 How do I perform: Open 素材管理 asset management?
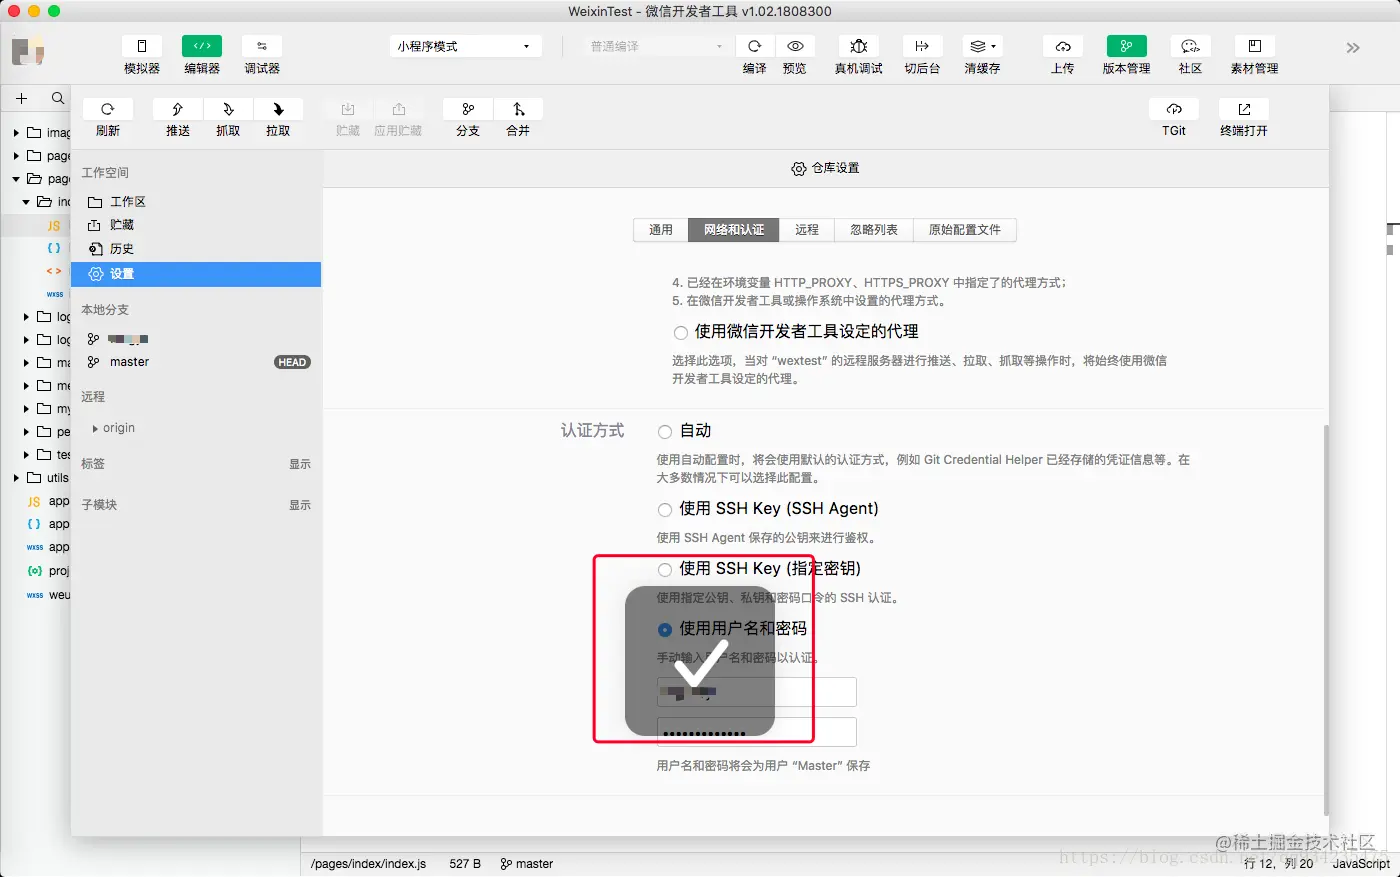tap(1254, 46)
